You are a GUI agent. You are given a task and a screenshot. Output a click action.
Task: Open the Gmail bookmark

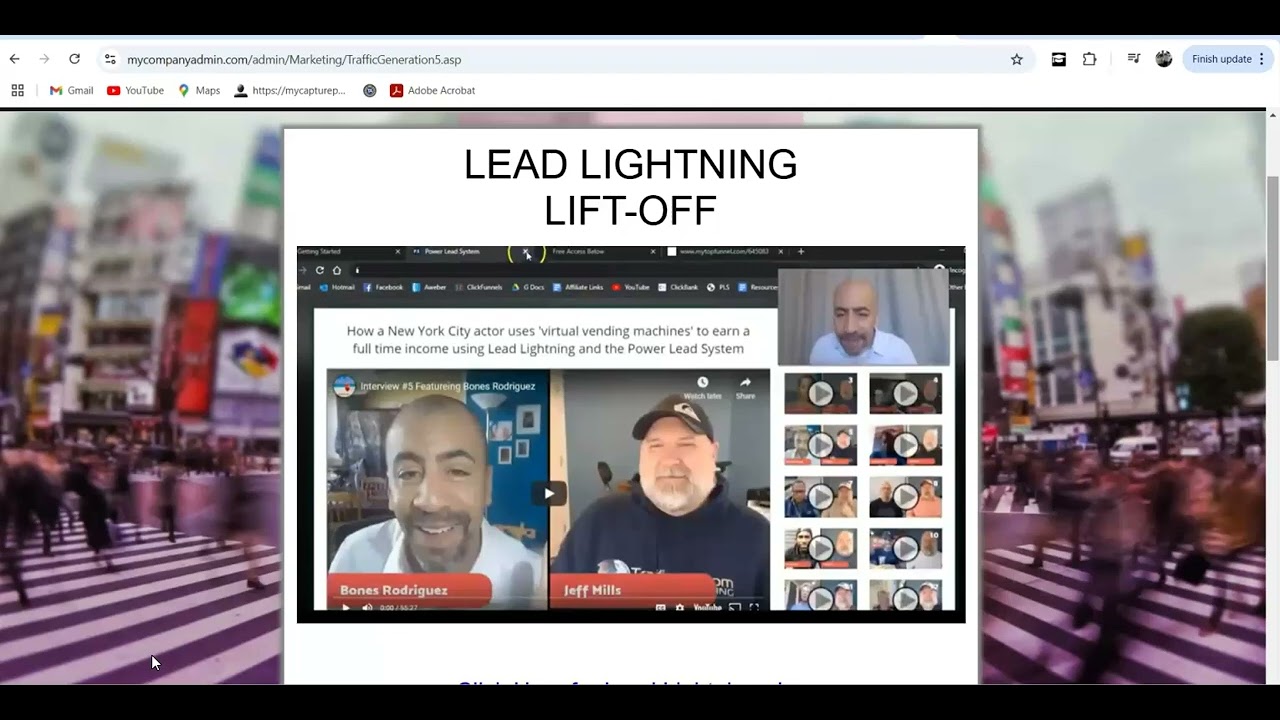click(x=72, y=90)
